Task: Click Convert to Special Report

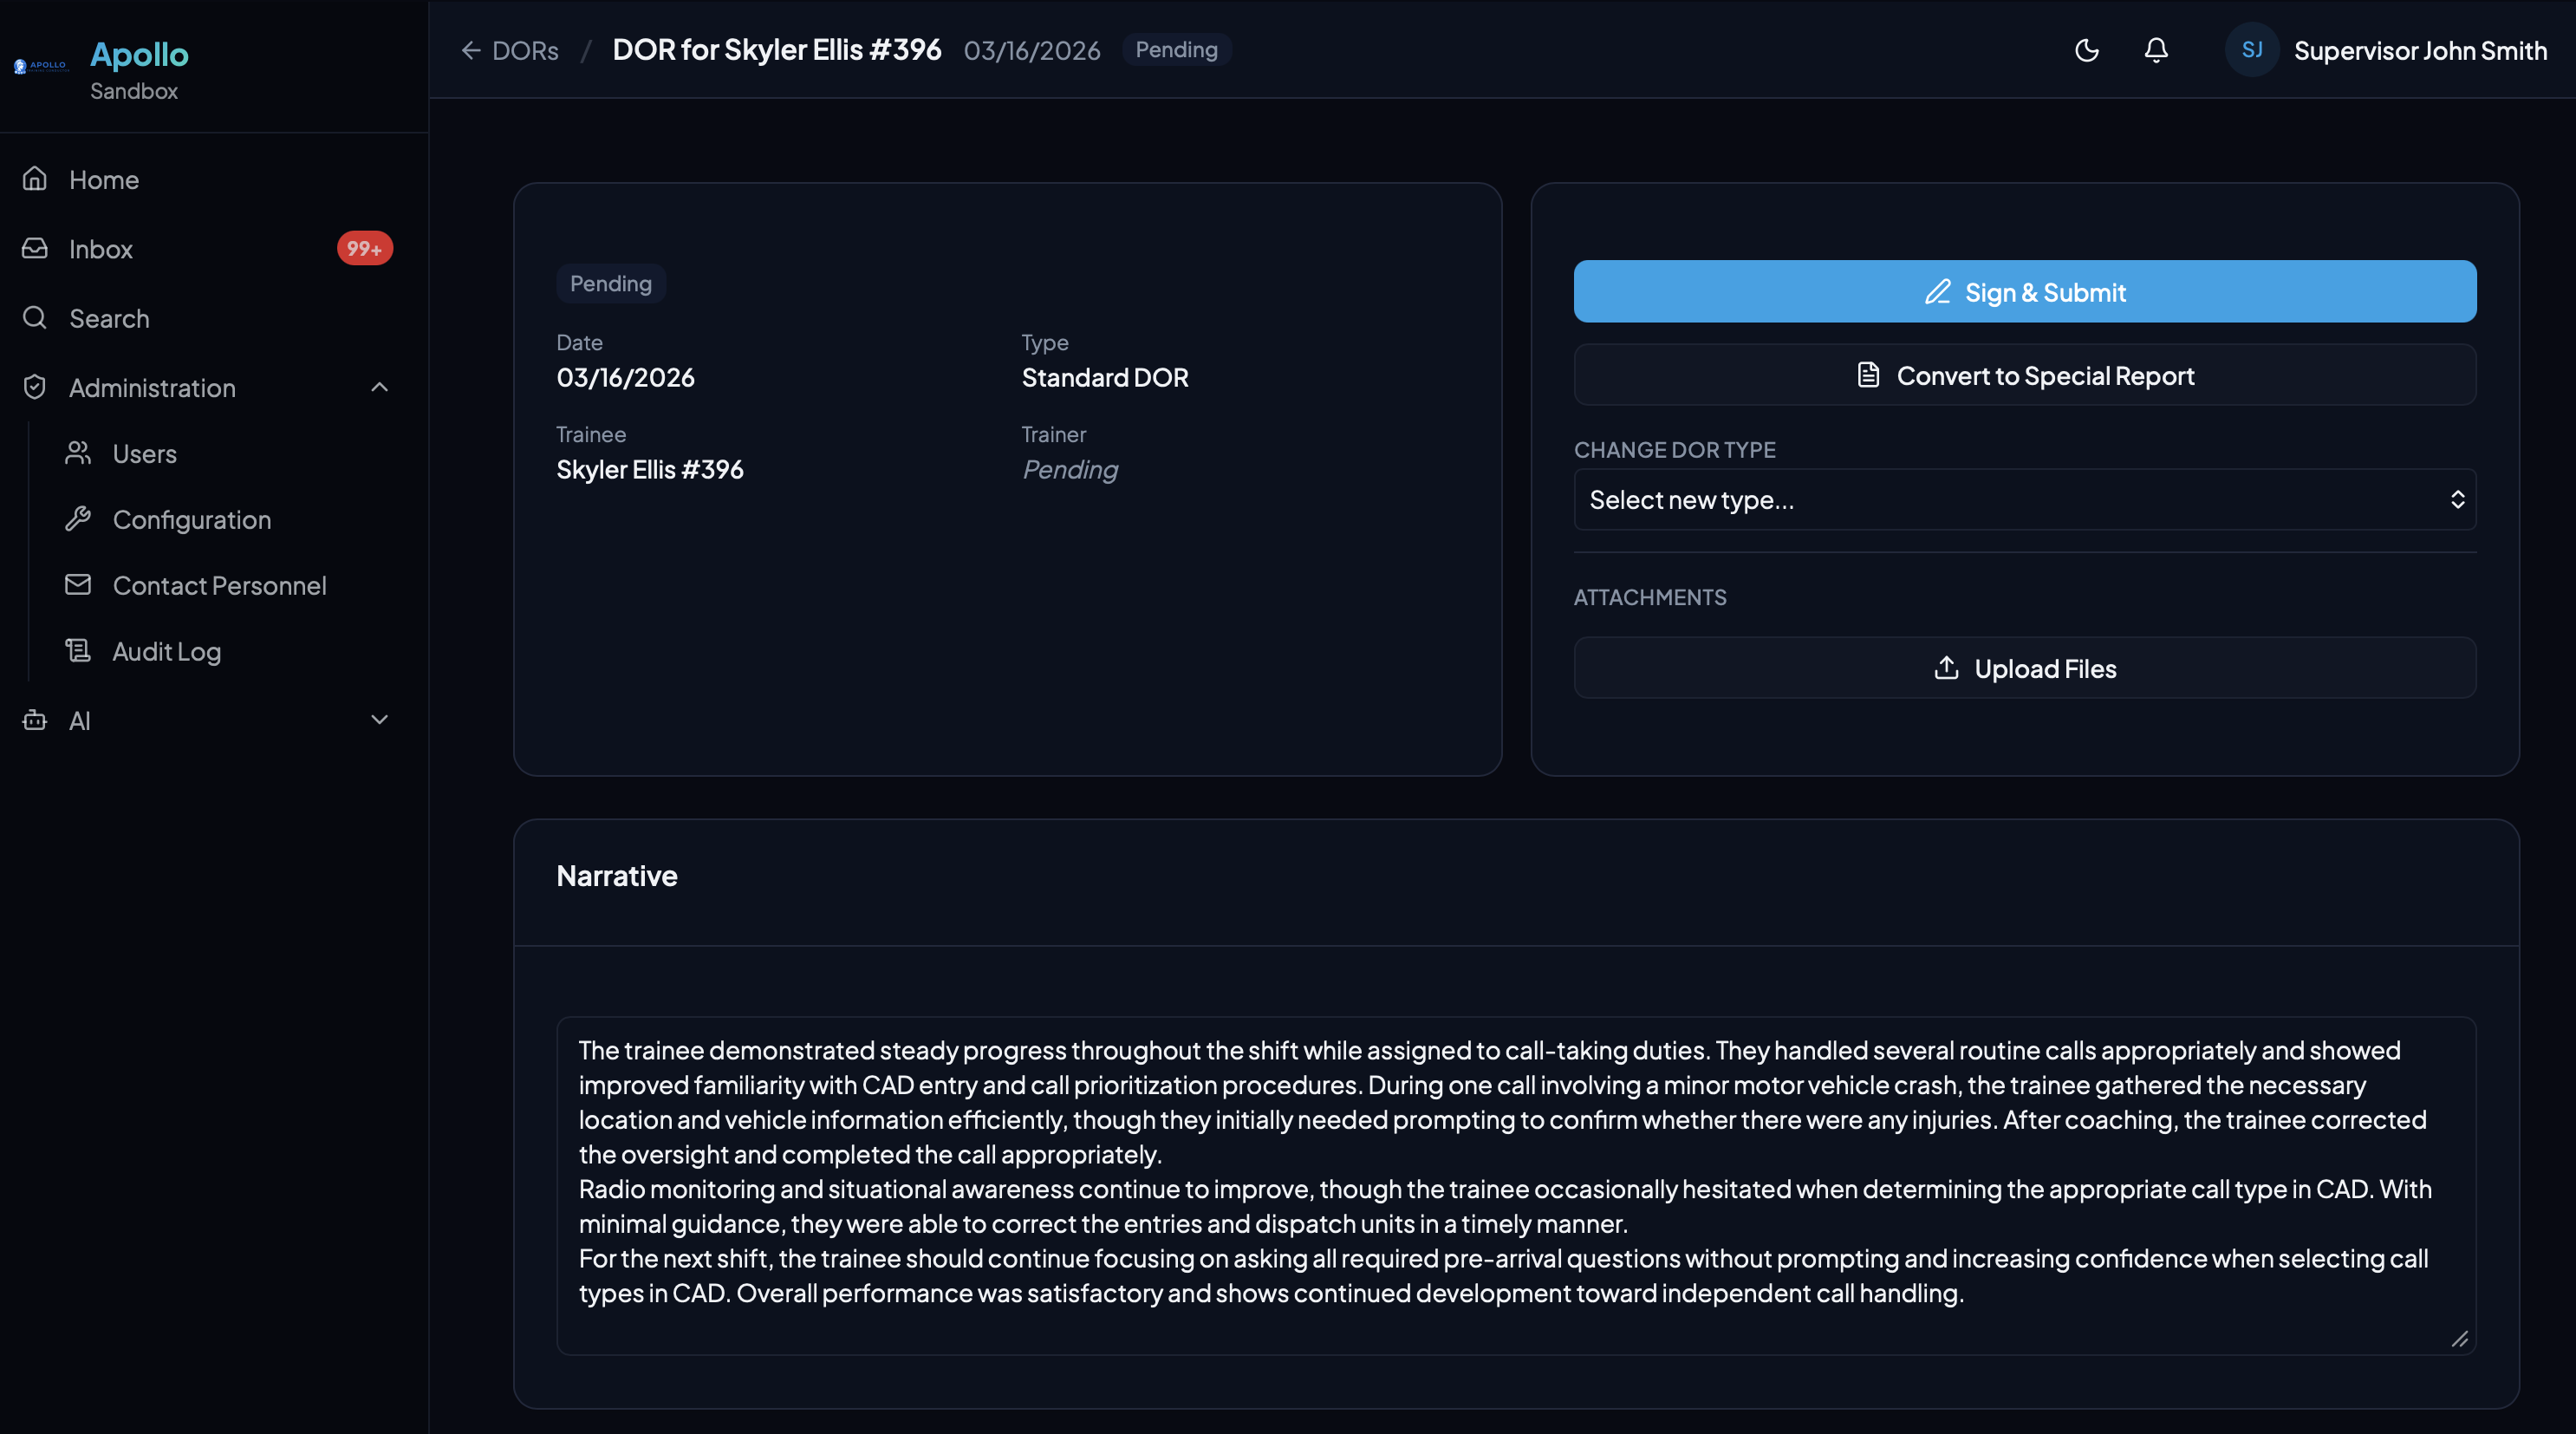Action: (2023, 375)
